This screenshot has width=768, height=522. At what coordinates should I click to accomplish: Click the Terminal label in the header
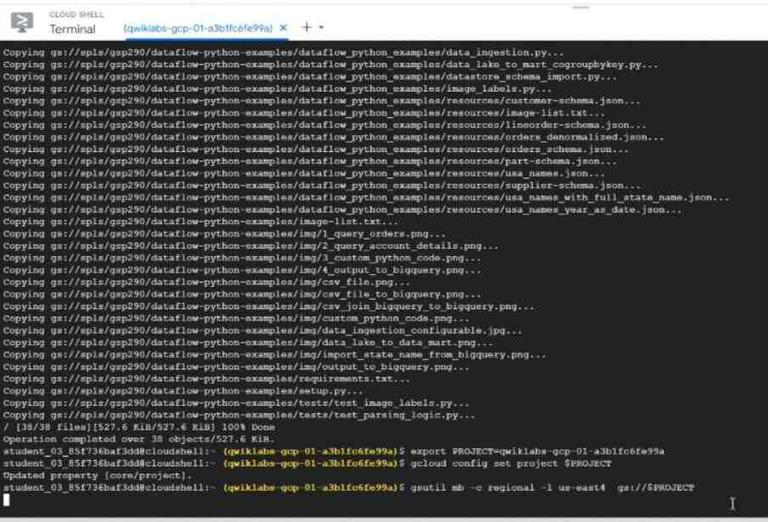(72, 29)
